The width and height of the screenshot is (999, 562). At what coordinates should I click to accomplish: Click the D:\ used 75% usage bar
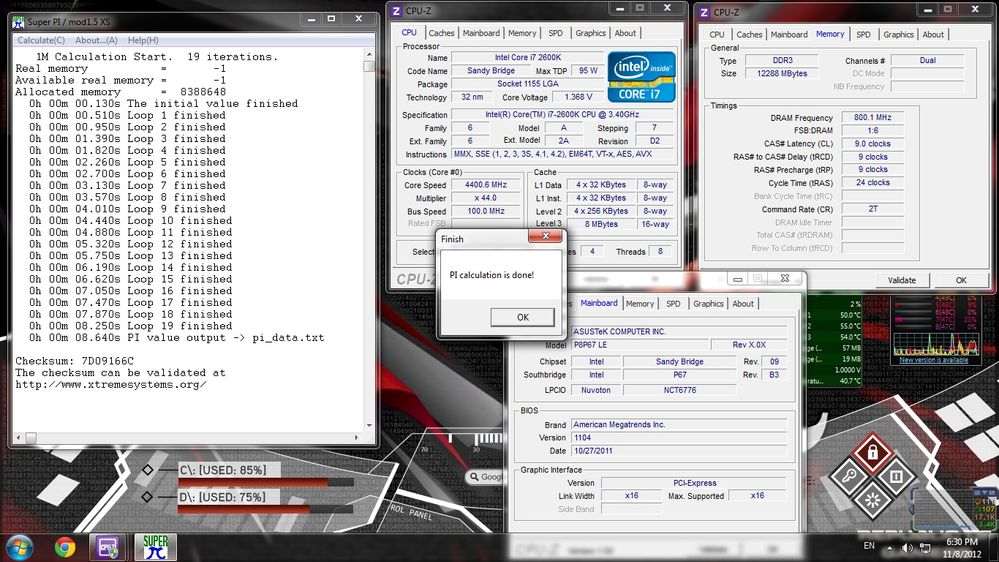(266, 510)
